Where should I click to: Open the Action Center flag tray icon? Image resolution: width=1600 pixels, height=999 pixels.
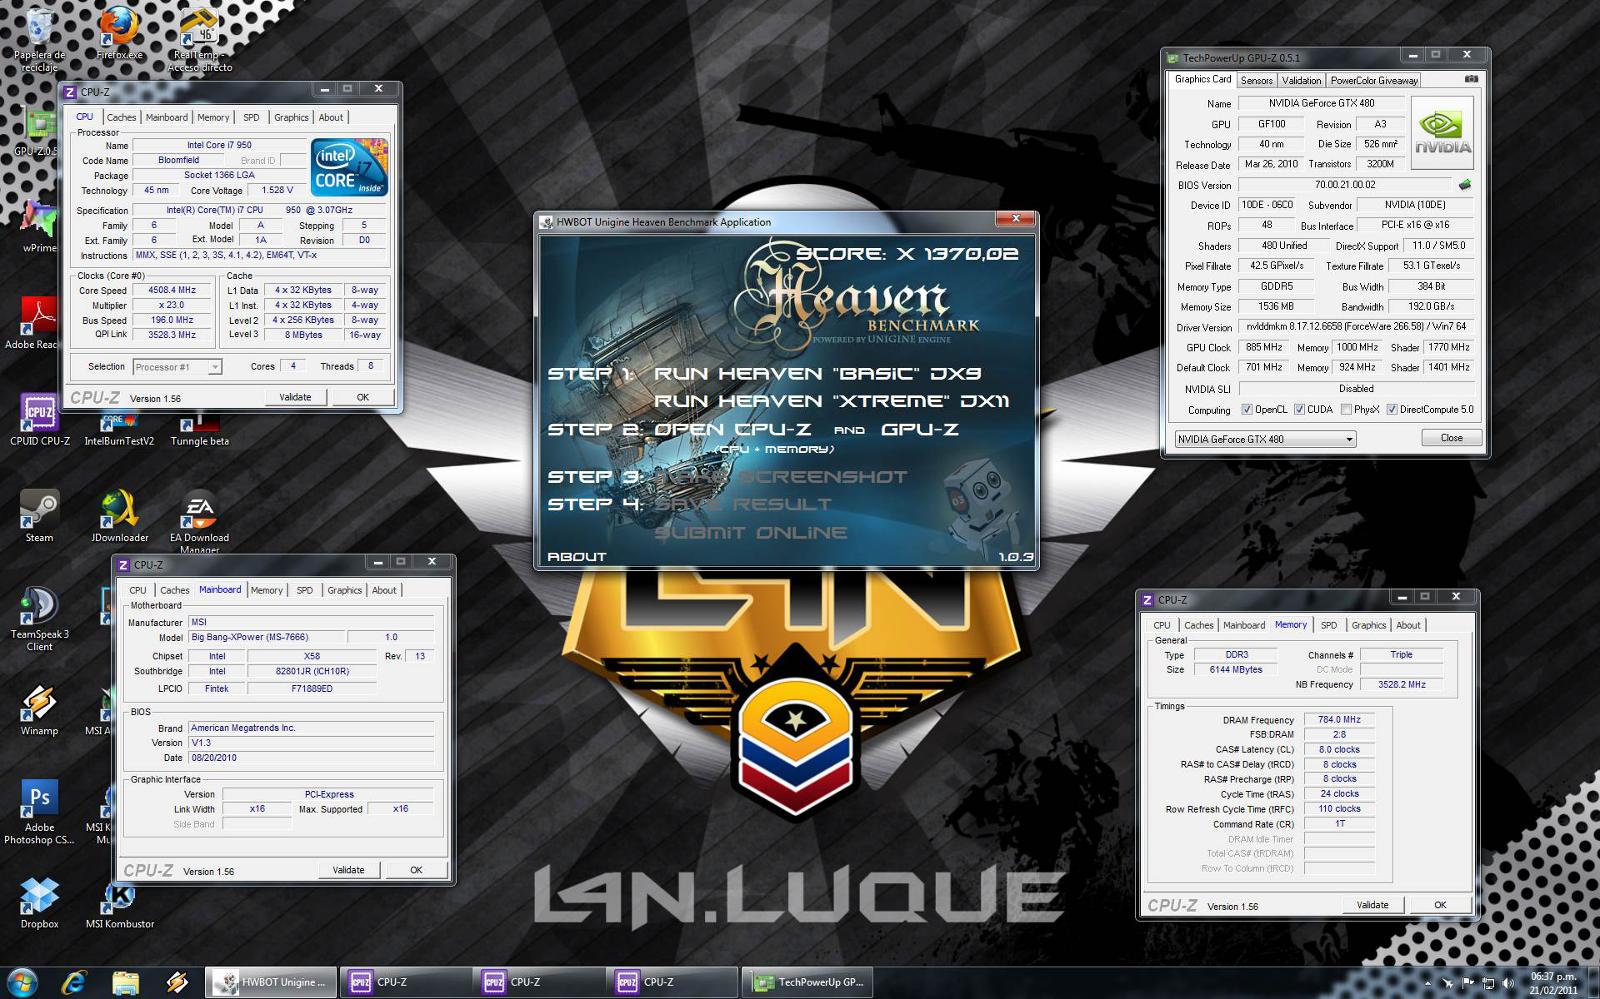pos(1469,983)
